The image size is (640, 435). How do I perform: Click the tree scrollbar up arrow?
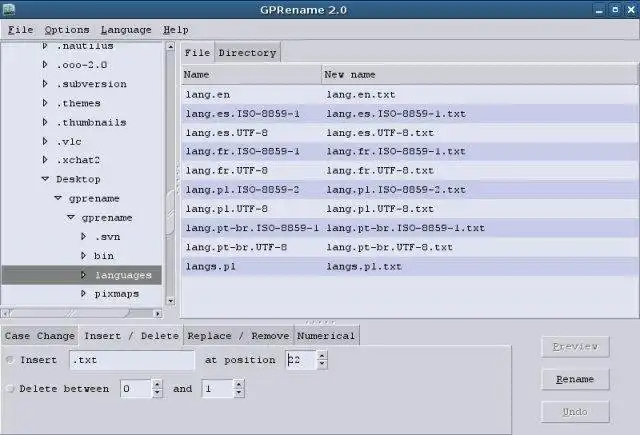pos(171,47)
